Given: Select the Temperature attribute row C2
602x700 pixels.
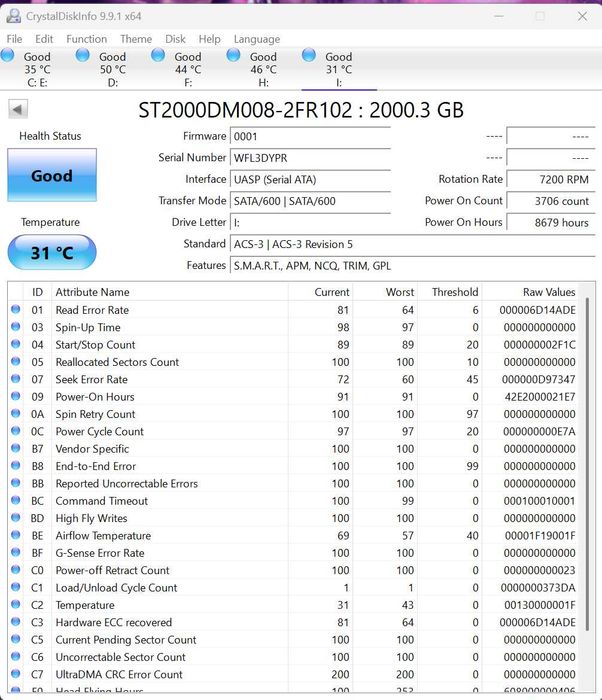Looking at the screenshot, I should point(294,605).
